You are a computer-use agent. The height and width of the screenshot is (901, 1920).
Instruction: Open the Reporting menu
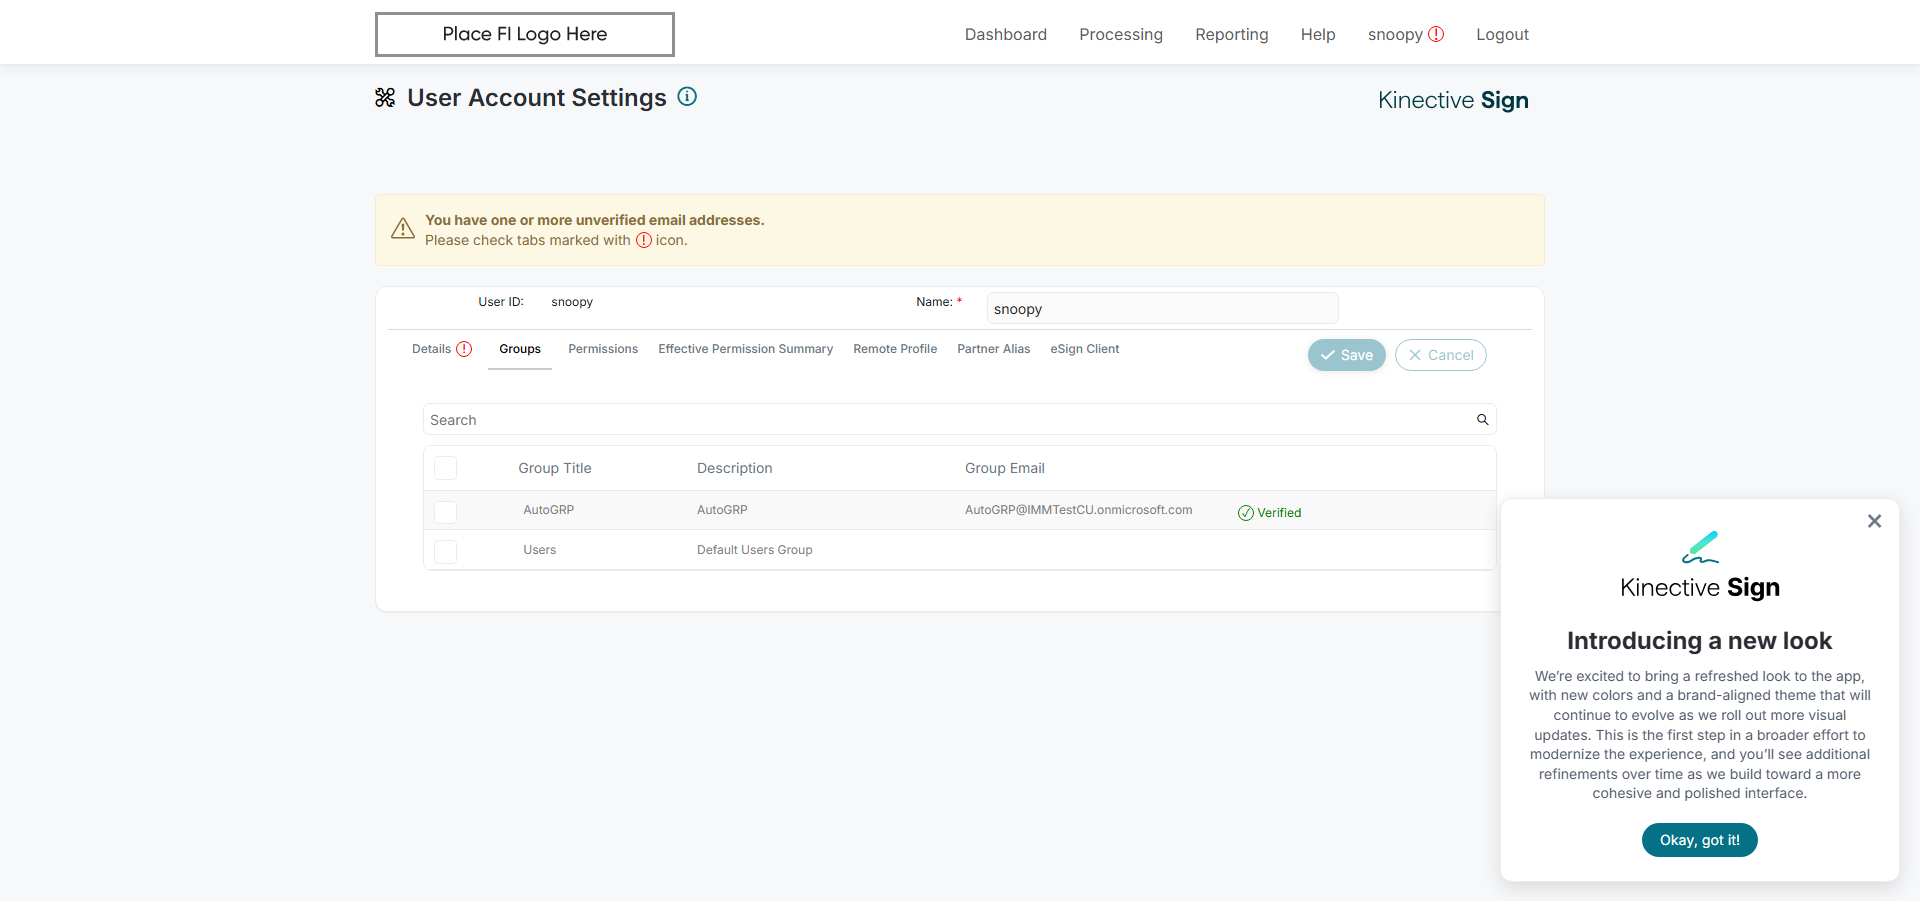(1231, 34)
